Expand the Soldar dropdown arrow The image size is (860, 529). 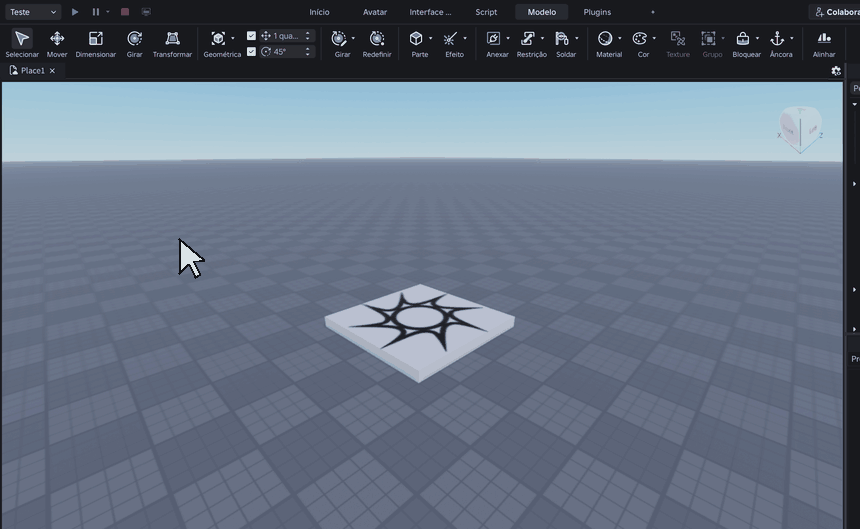point(576,38)
